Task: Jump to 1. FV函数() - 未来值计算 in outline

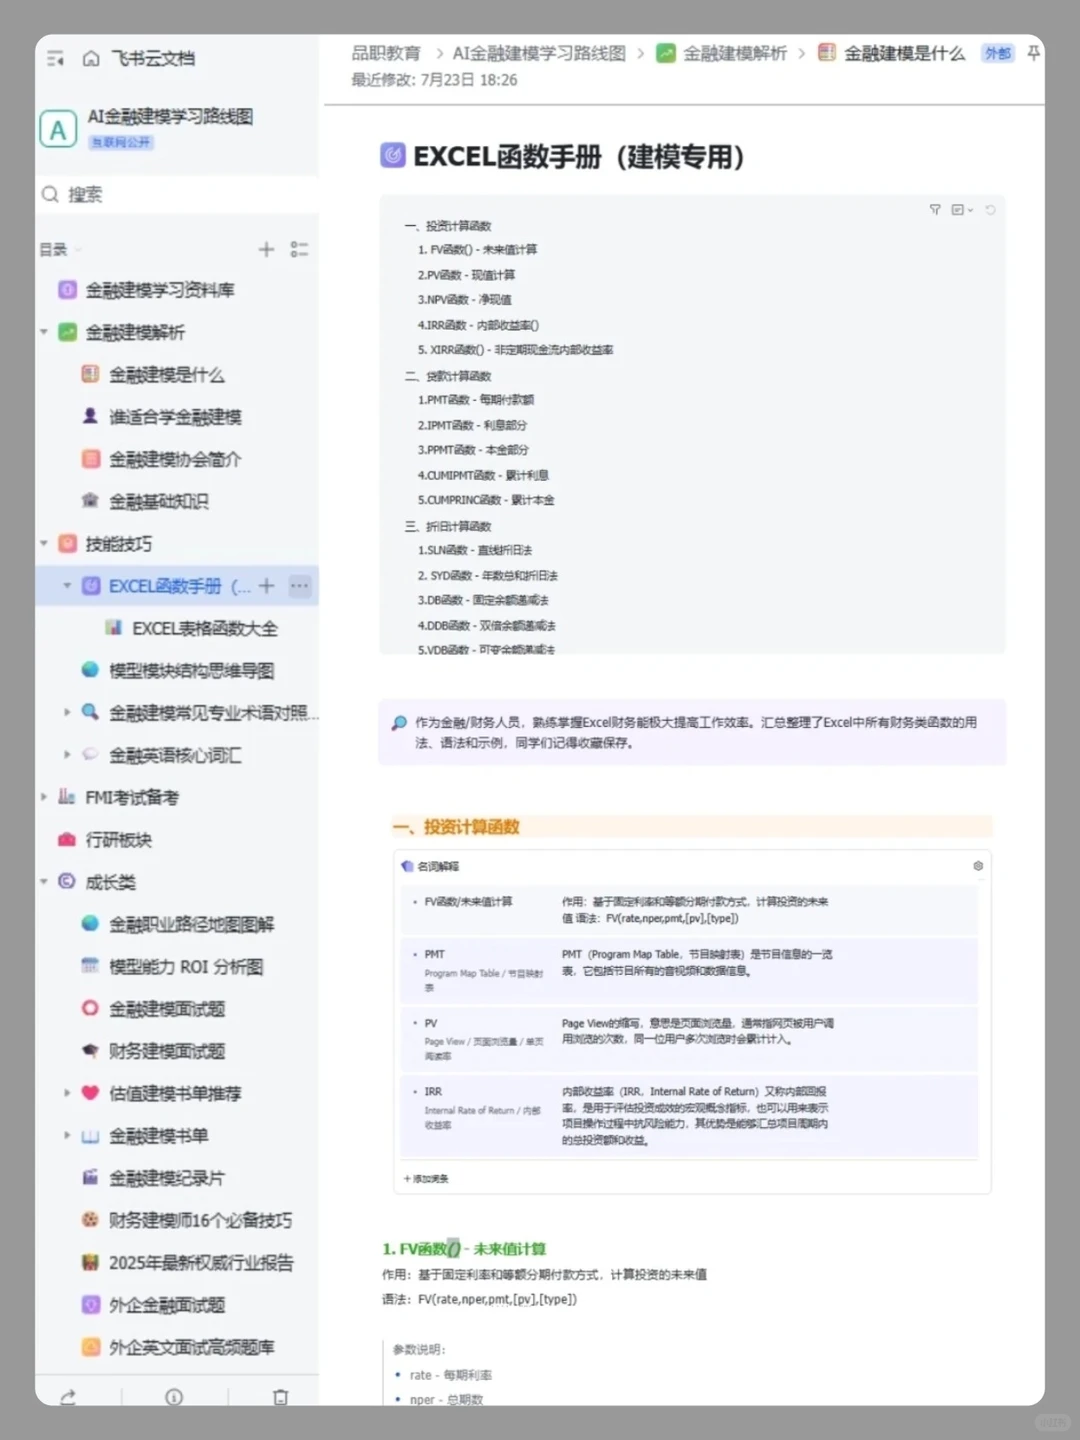Action: [x=477, y=250]
